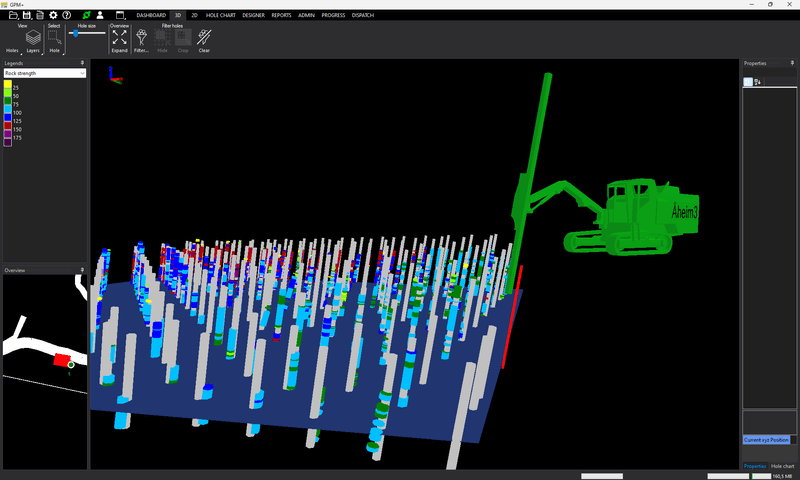Open the ADMIN tab
800x480 pixels.
pos(306,15)
